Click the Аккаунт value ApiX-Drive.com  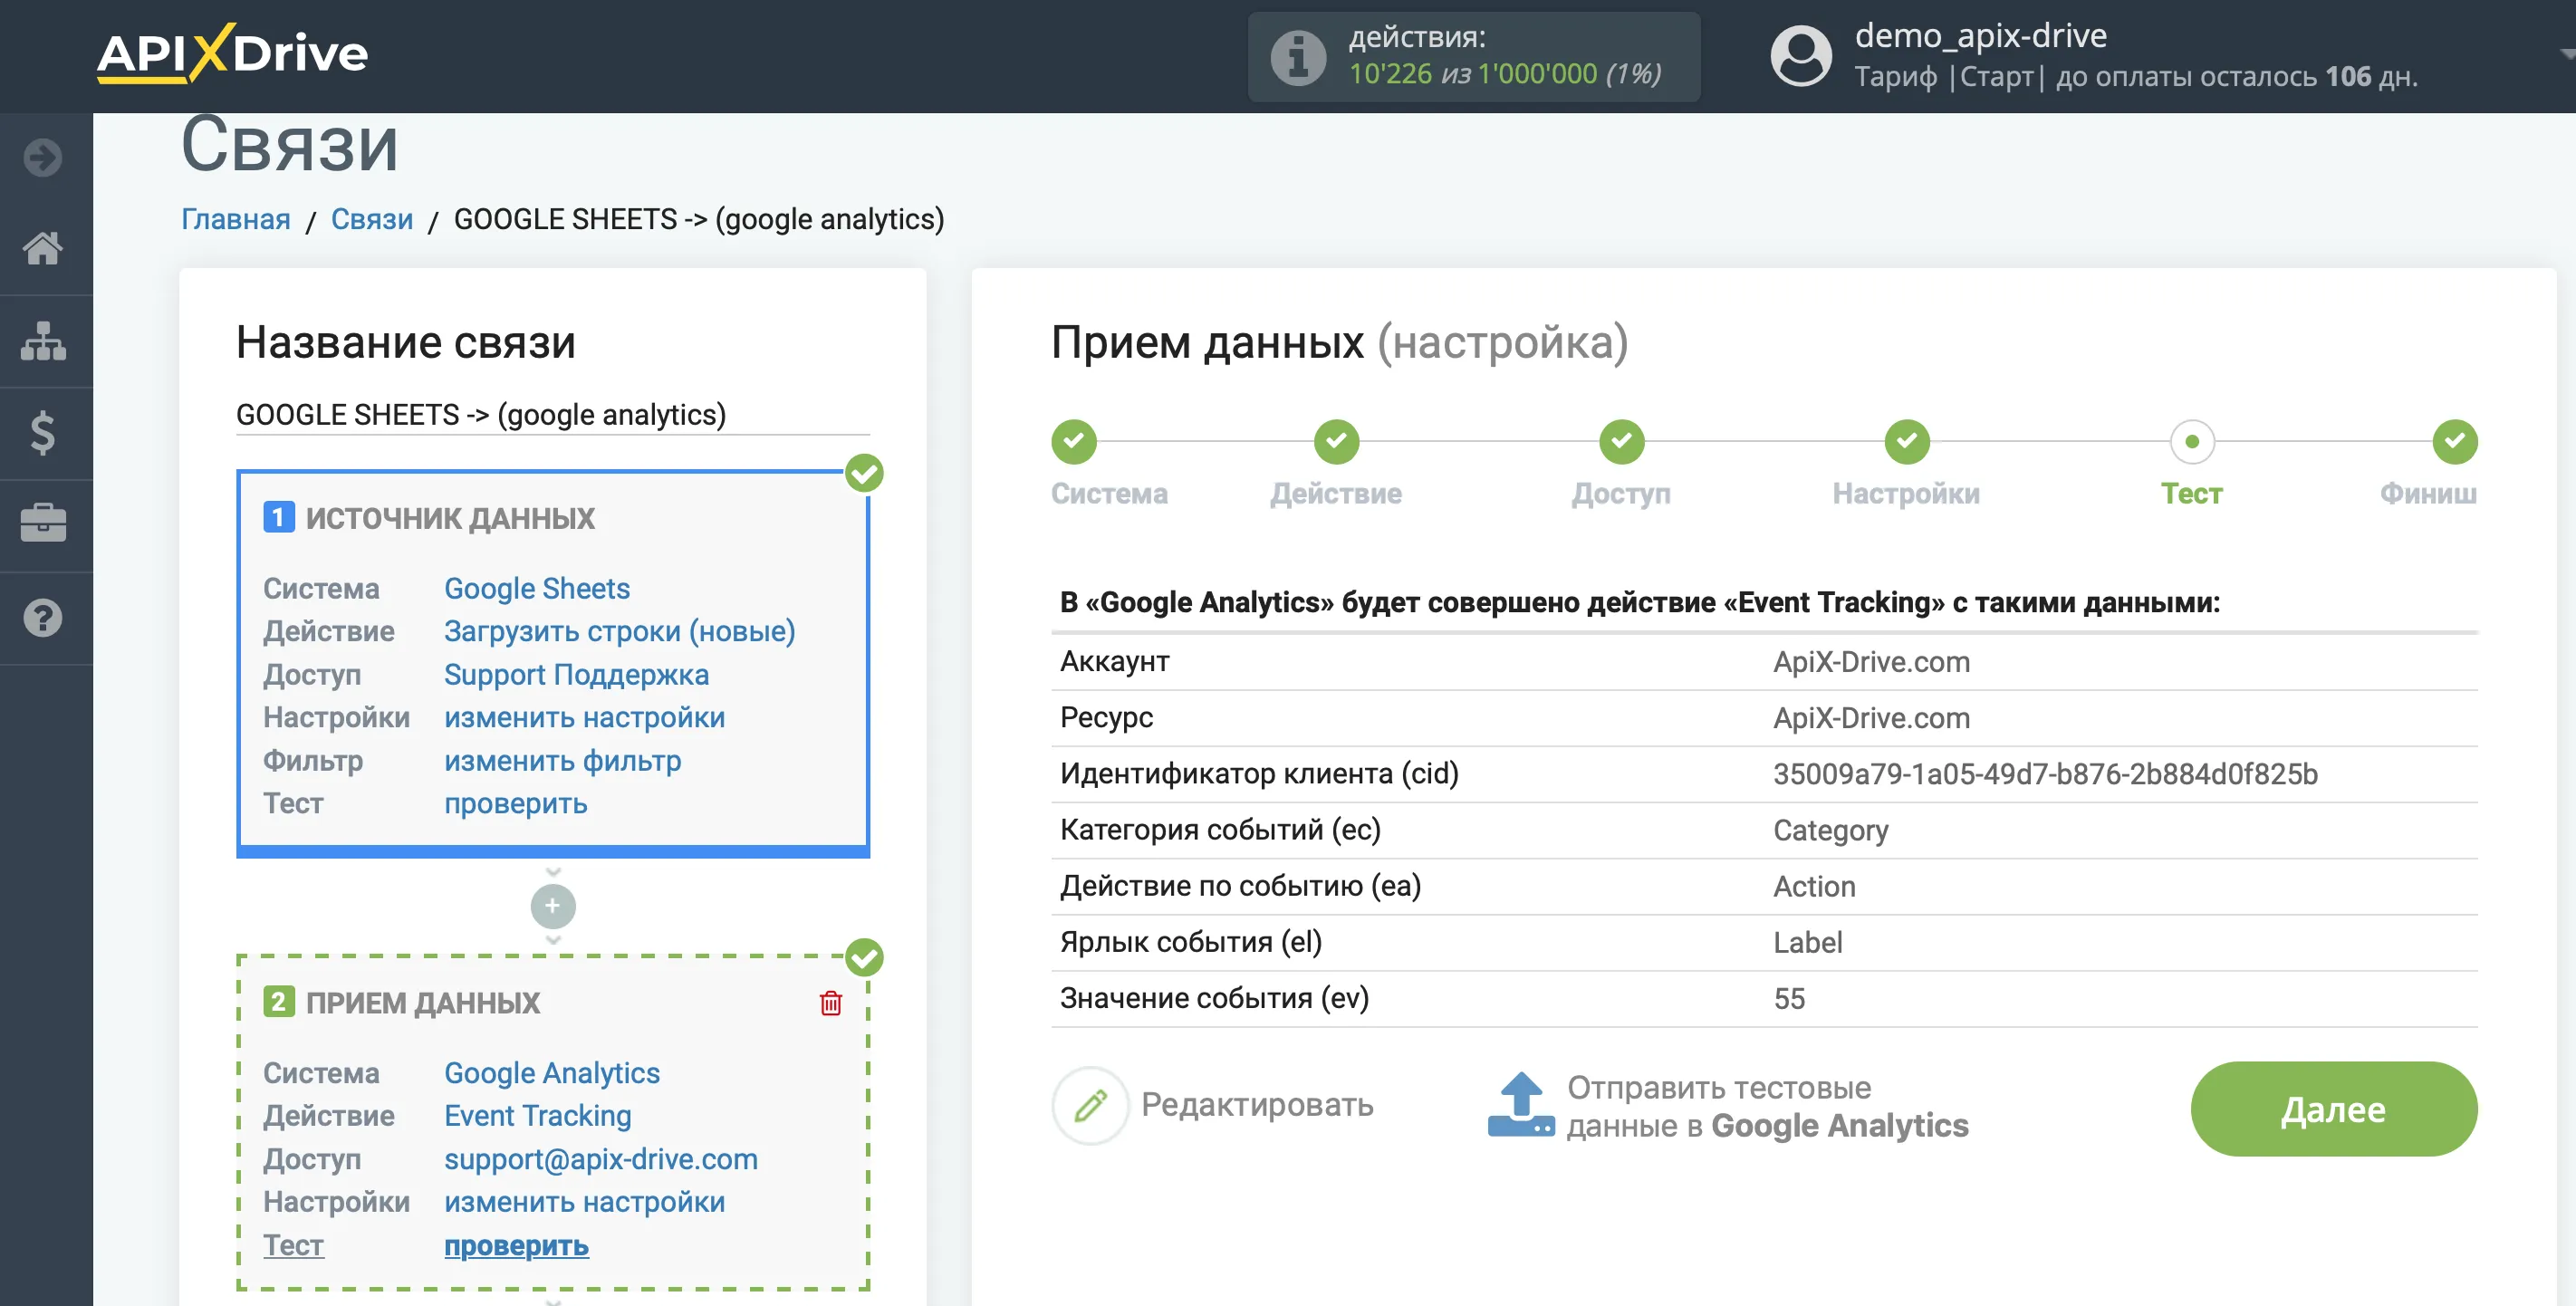pos(1871,662)
